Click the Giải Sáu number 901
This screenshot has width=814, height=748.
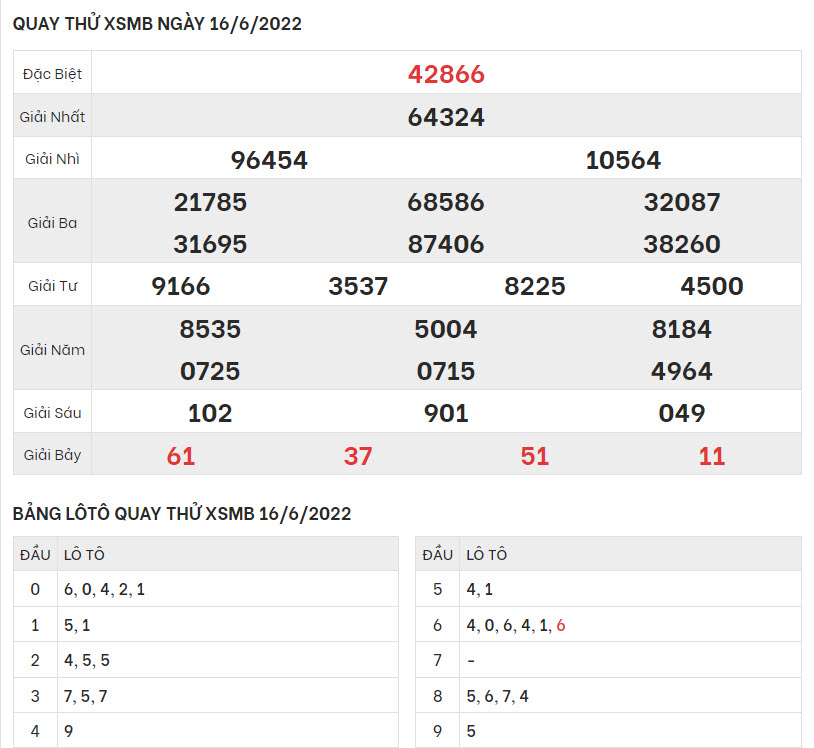click(x=446, y=413)
